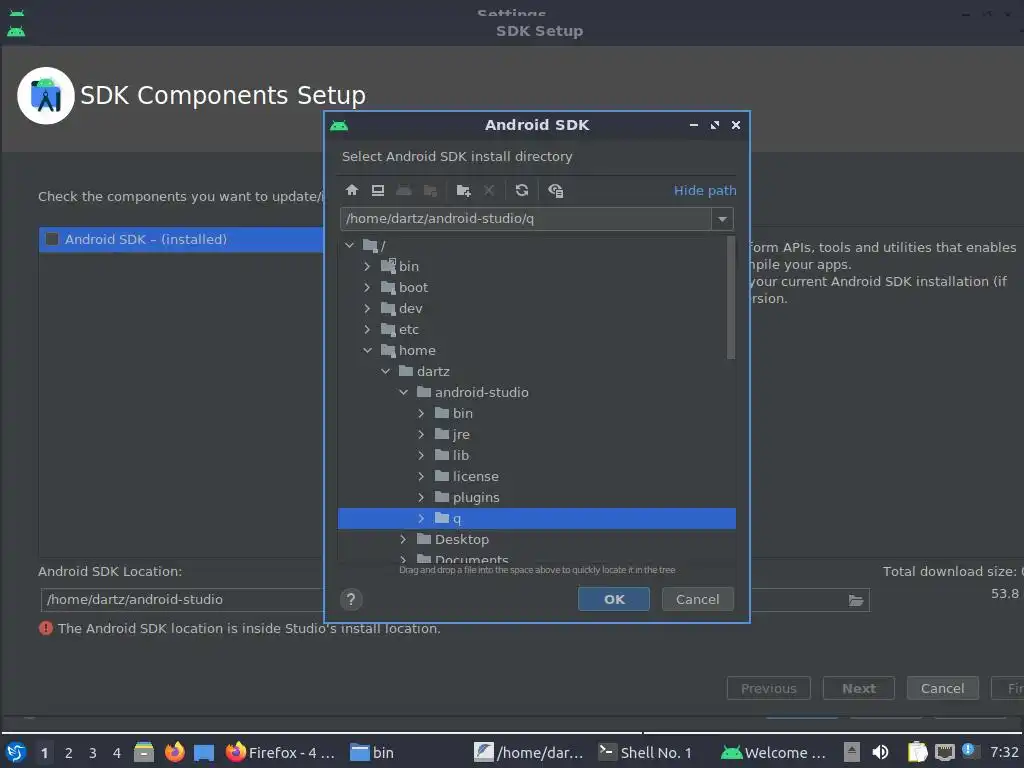This screenshot has width=1024, height=768.
Task: Toggle show hidden files icon
Action: tap(555, 190)
